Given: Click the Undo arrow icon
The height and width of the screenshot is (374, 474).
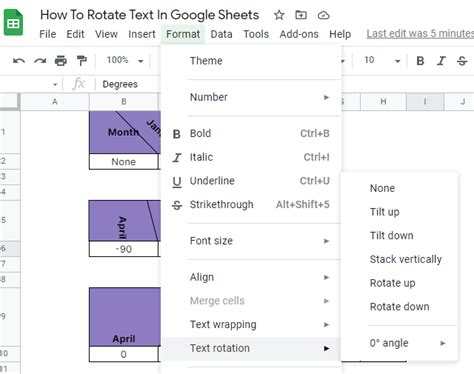Looking at the screenshot, I should (x=19, y=61).
